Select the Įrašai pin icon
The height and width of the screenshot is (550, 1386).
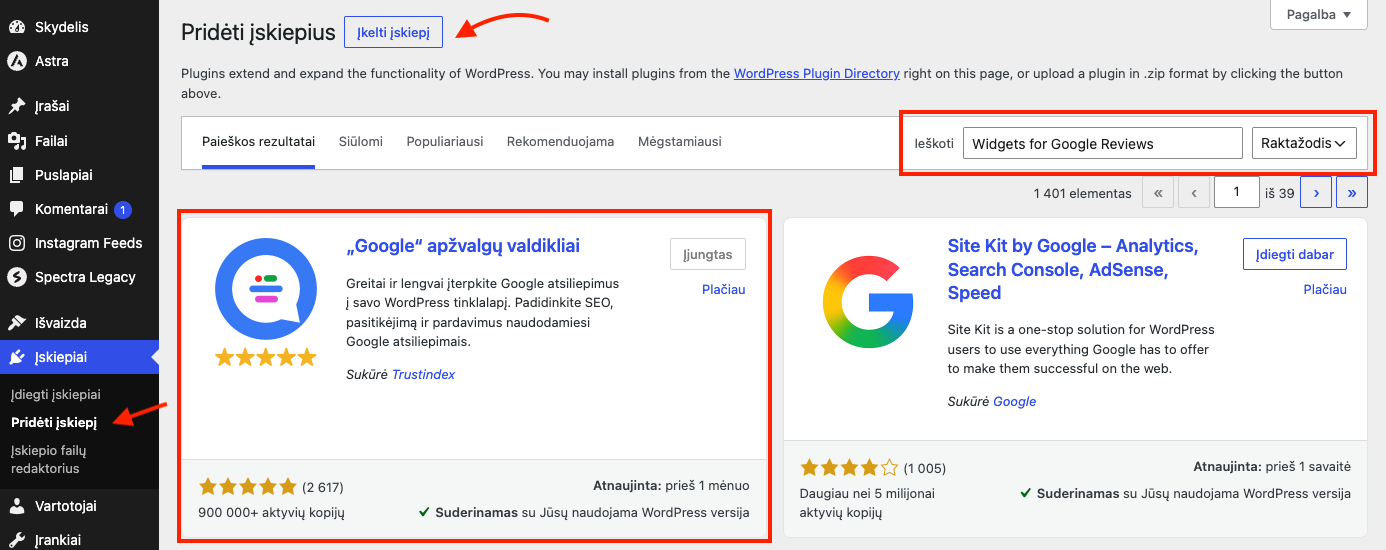pos(17,106)
